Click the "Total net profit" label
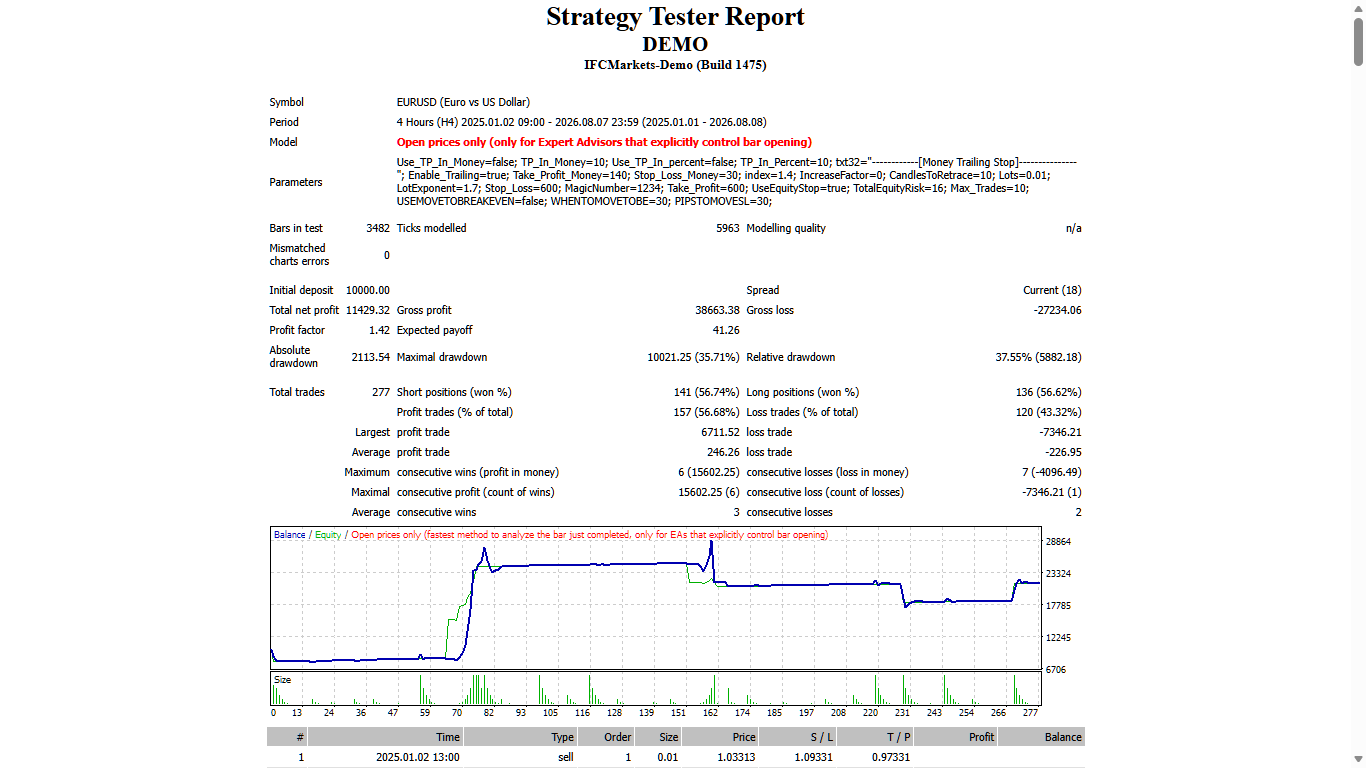This screenshot has width=1366, height=768. [304, 310]
